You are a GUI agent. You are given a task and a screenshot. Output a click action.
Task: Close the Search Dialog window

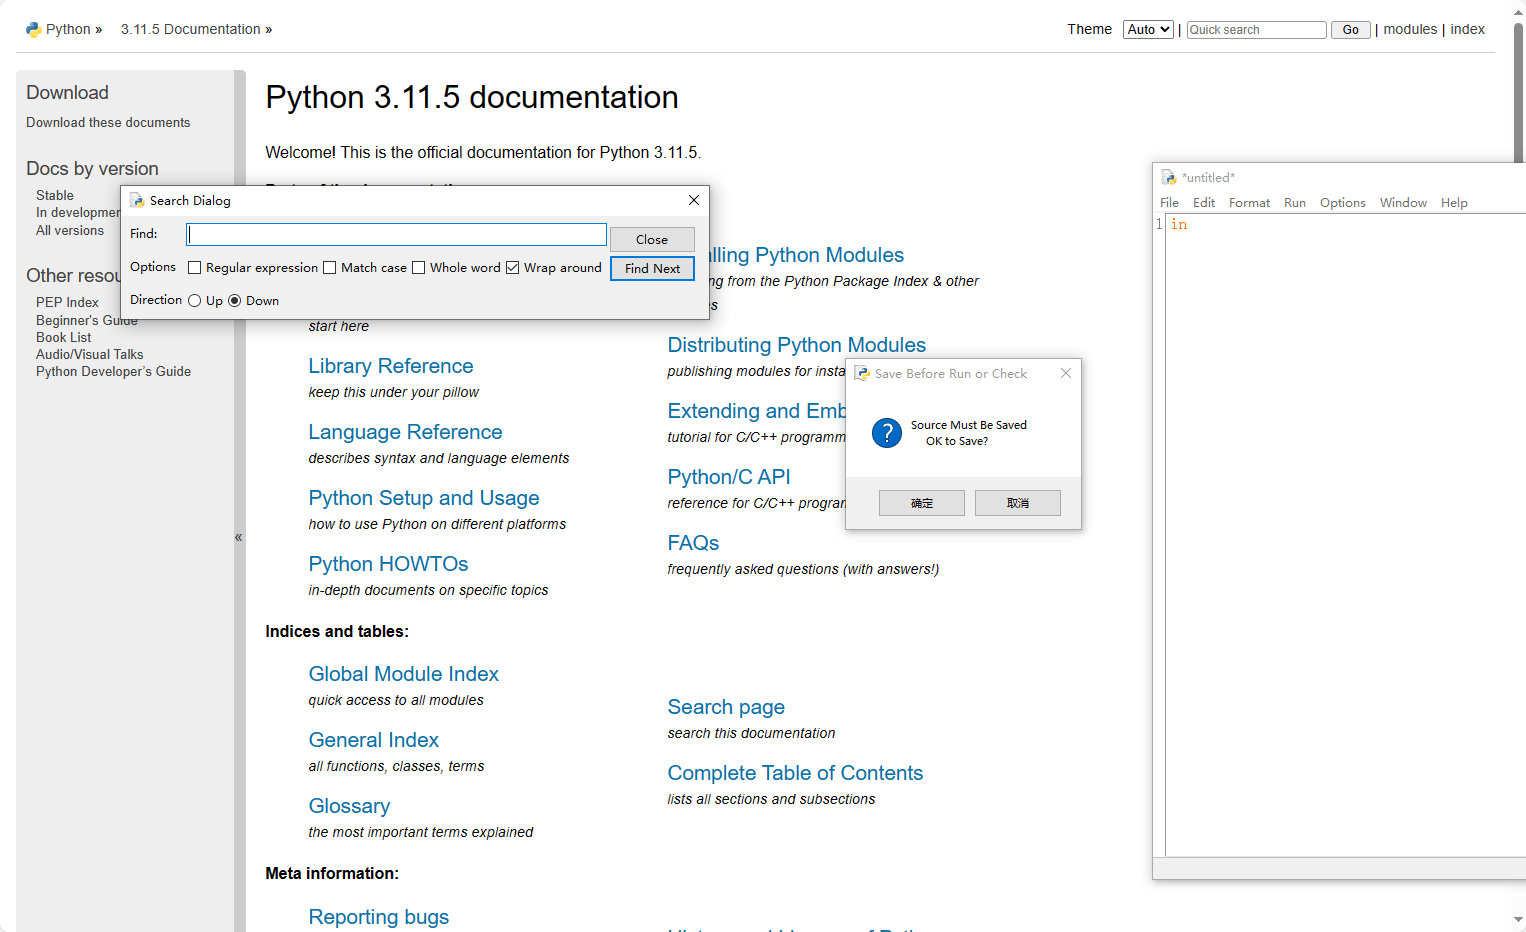pyautogui.click(x=694, y=200)
